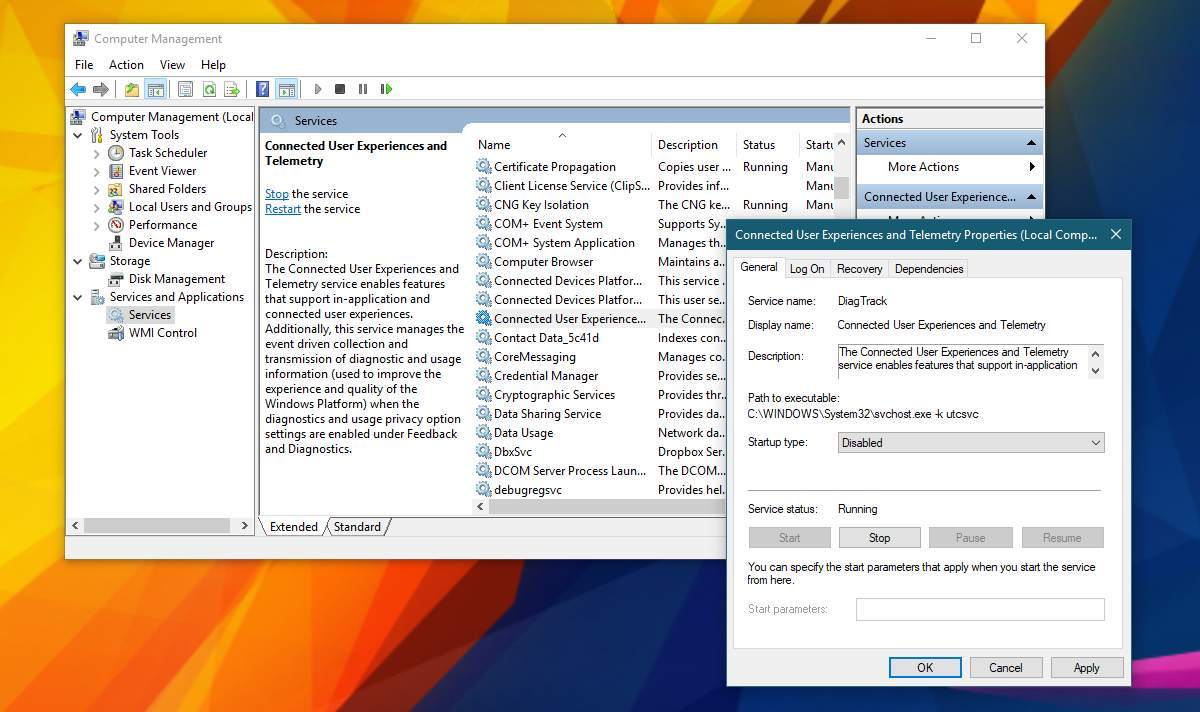Click the Refresh toolbar icon

point(209,89)
